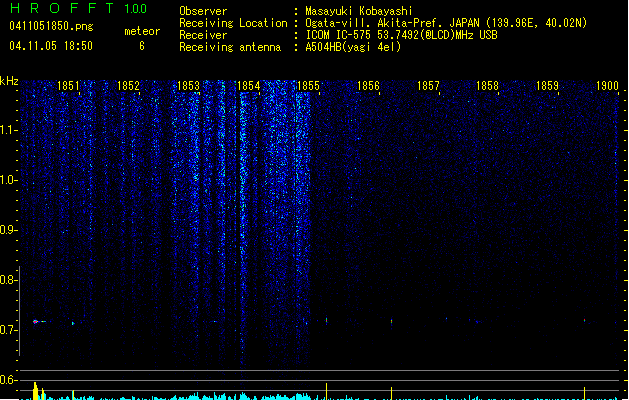The width and height of the screenshot is (629, 400).
Task: Click the 1855 time marker
Action: coord(308,86)
